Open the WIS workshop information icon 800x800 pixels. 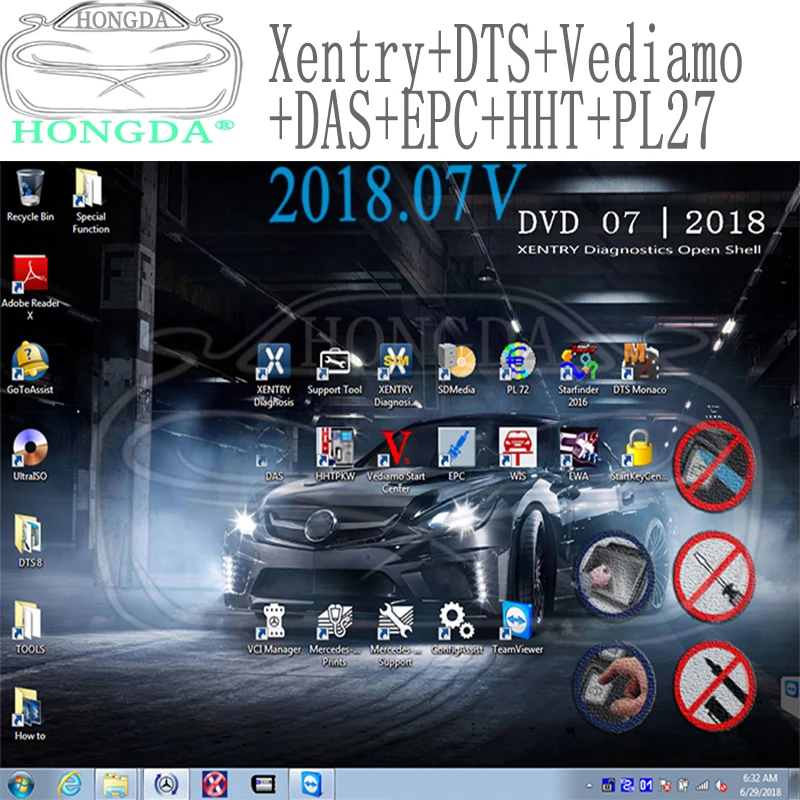point(517,455)
